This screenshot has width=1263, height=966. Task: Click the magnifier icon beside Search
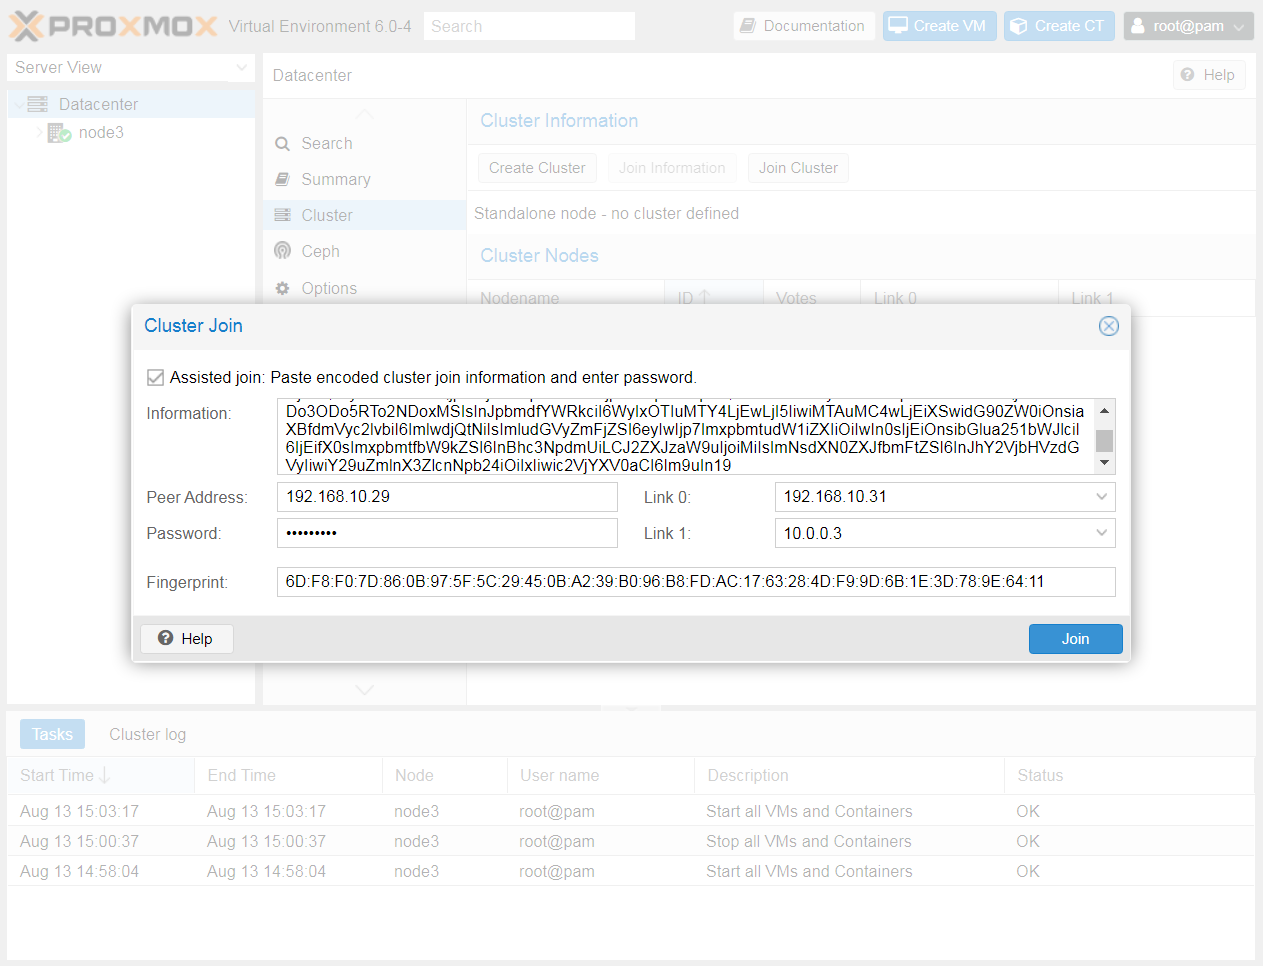[x=282, y=144]
